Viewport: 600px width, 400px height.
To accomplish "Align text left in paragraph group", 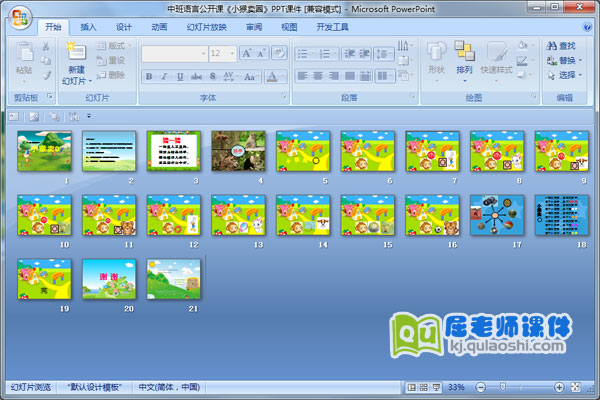I will point(302,76).
